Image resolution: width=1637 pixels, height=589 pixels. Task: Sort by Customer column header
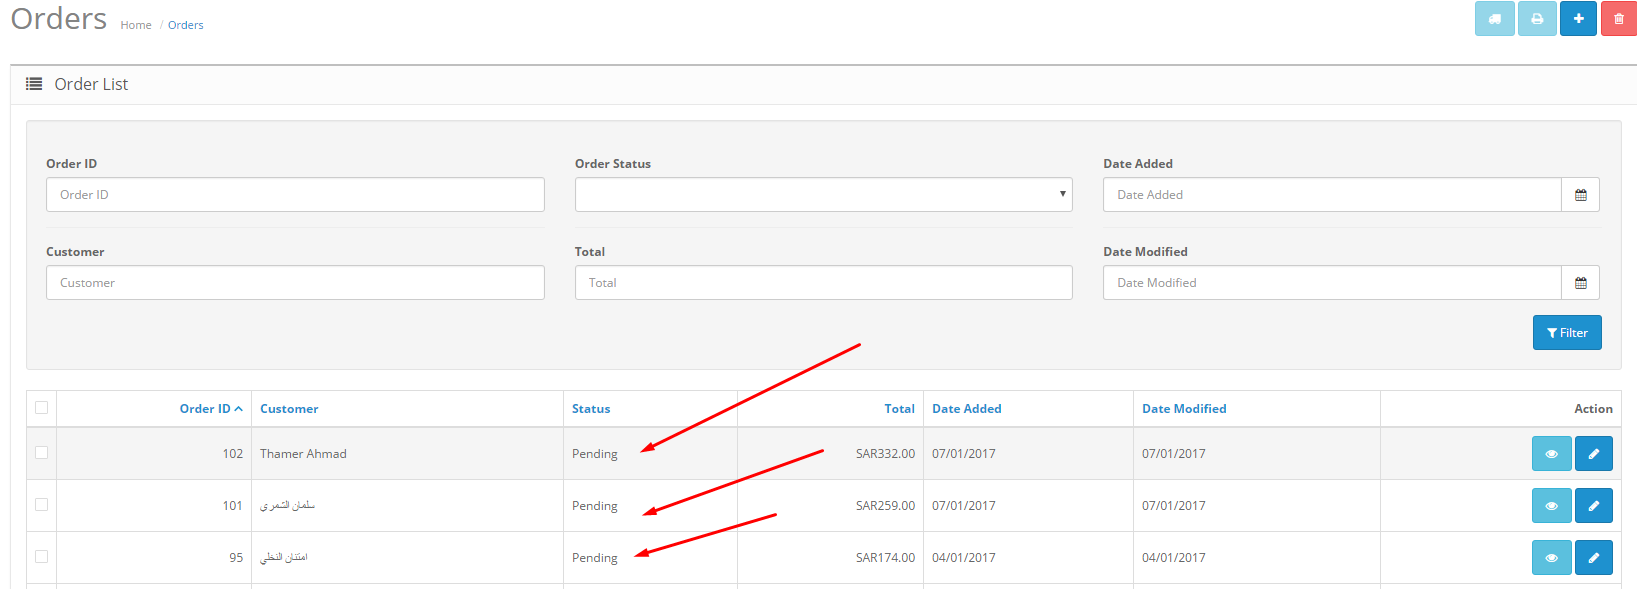pyautogui.click(x=289, y=409)
